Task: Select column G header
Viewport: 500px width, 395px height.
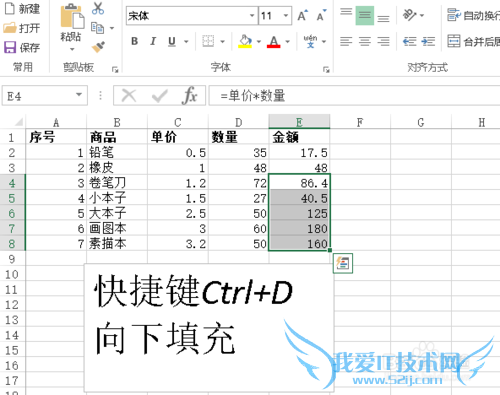Action: coord(421,122)
